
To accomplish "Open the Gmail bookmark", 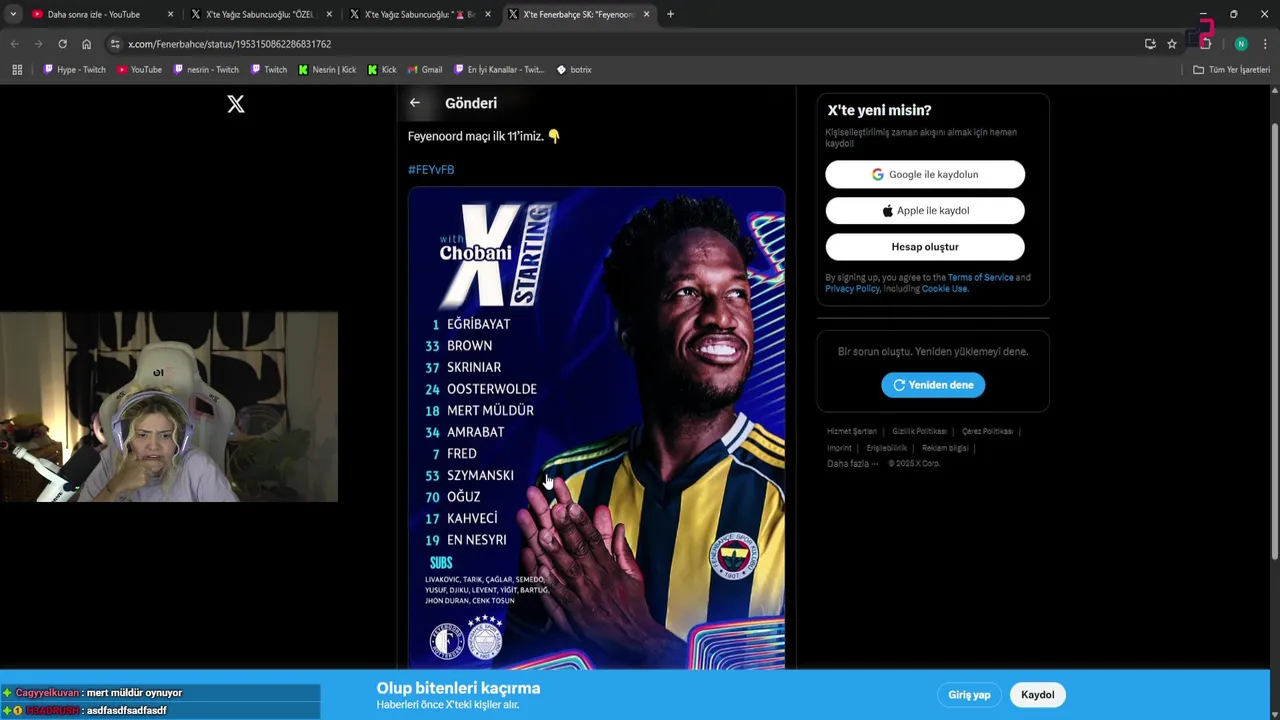I will pyautogui.click(x=425, y=70).
